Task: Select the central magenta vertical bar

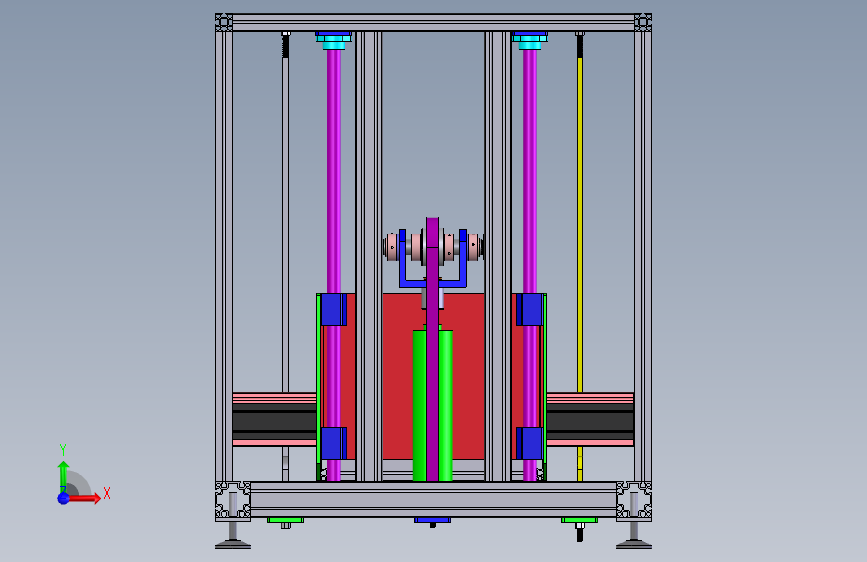Action: point(432,348)
